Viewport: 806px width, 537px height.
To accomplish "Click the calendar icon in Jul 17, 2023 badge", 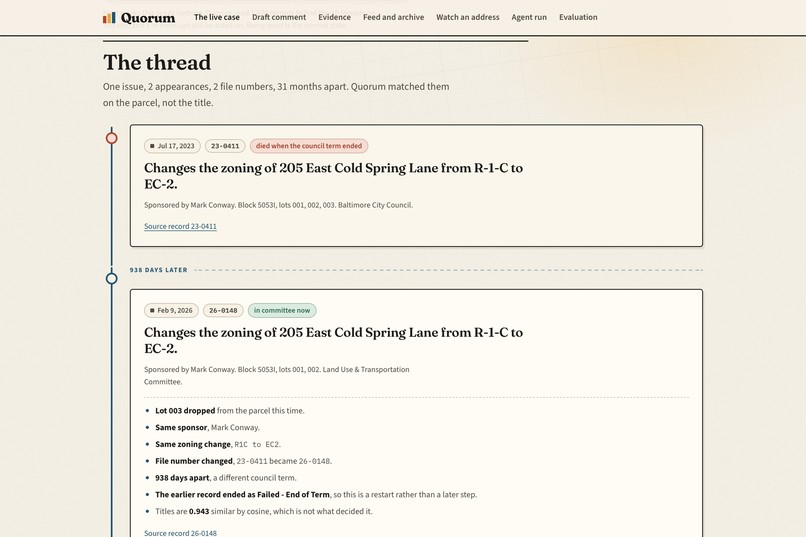I will pos(152,146).
